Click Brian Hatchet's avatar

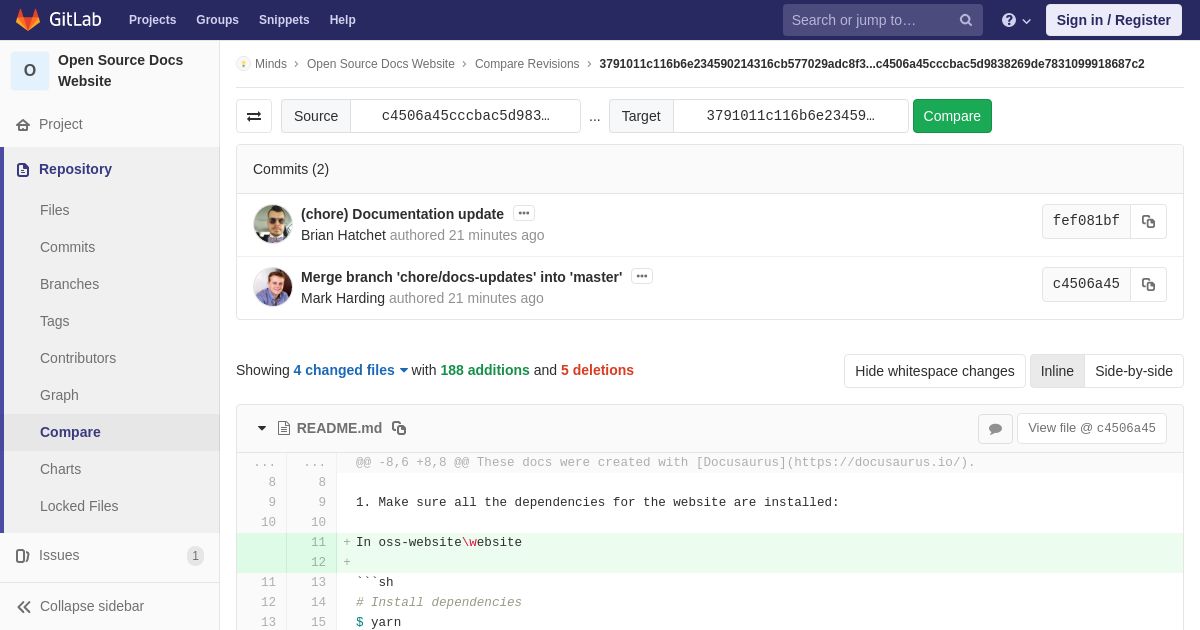[x=272, y=224]
